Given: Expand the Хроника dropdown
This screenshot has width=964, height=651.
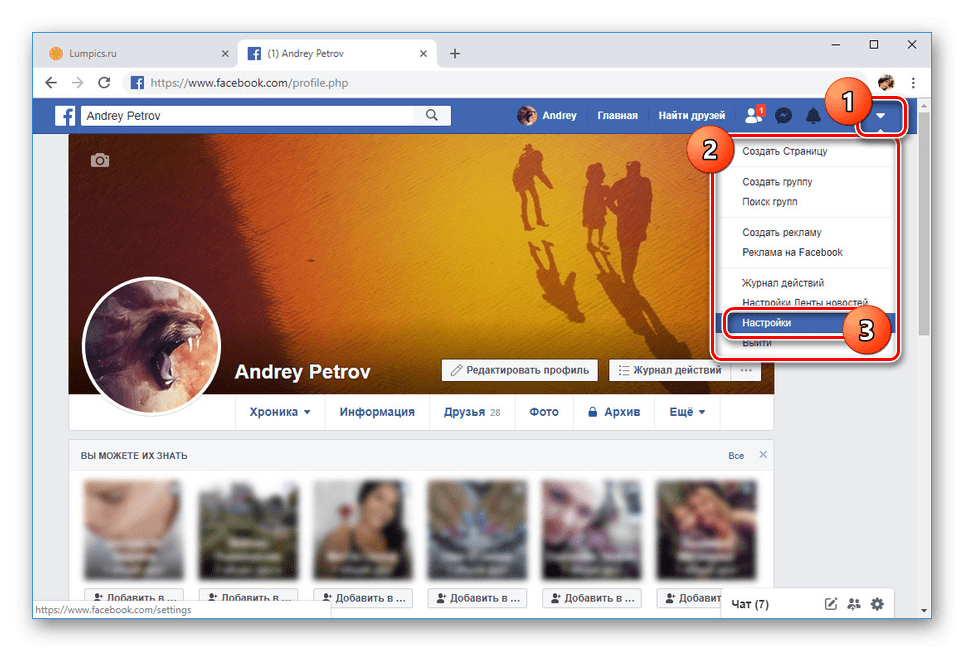Looking at the screenshot, I should click(x=280, y=412).
